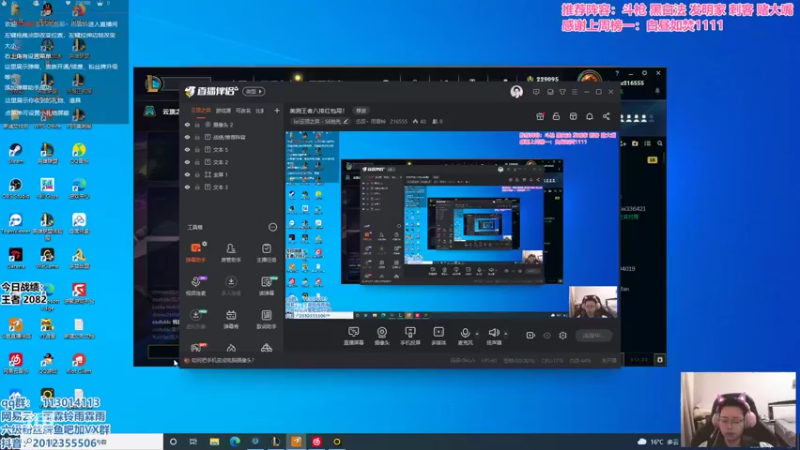800x450 pixels.
Task: Select the 文本 2 source row
Action: click(x=232, y=162)
